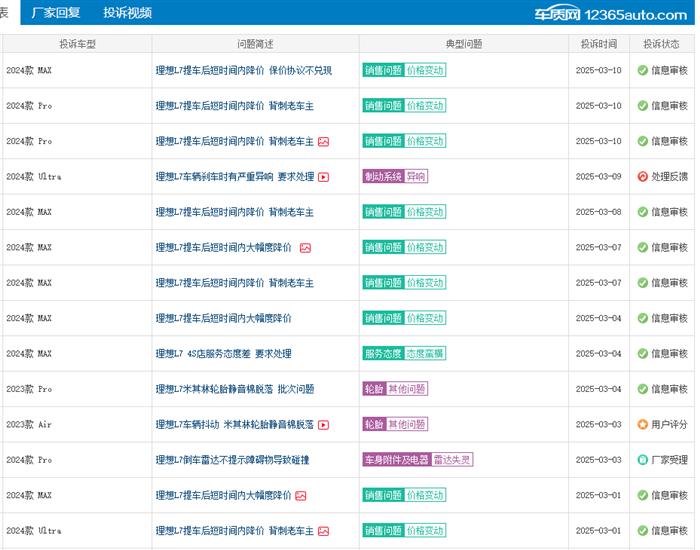Click the 用户评分 status text

point(669,425)
